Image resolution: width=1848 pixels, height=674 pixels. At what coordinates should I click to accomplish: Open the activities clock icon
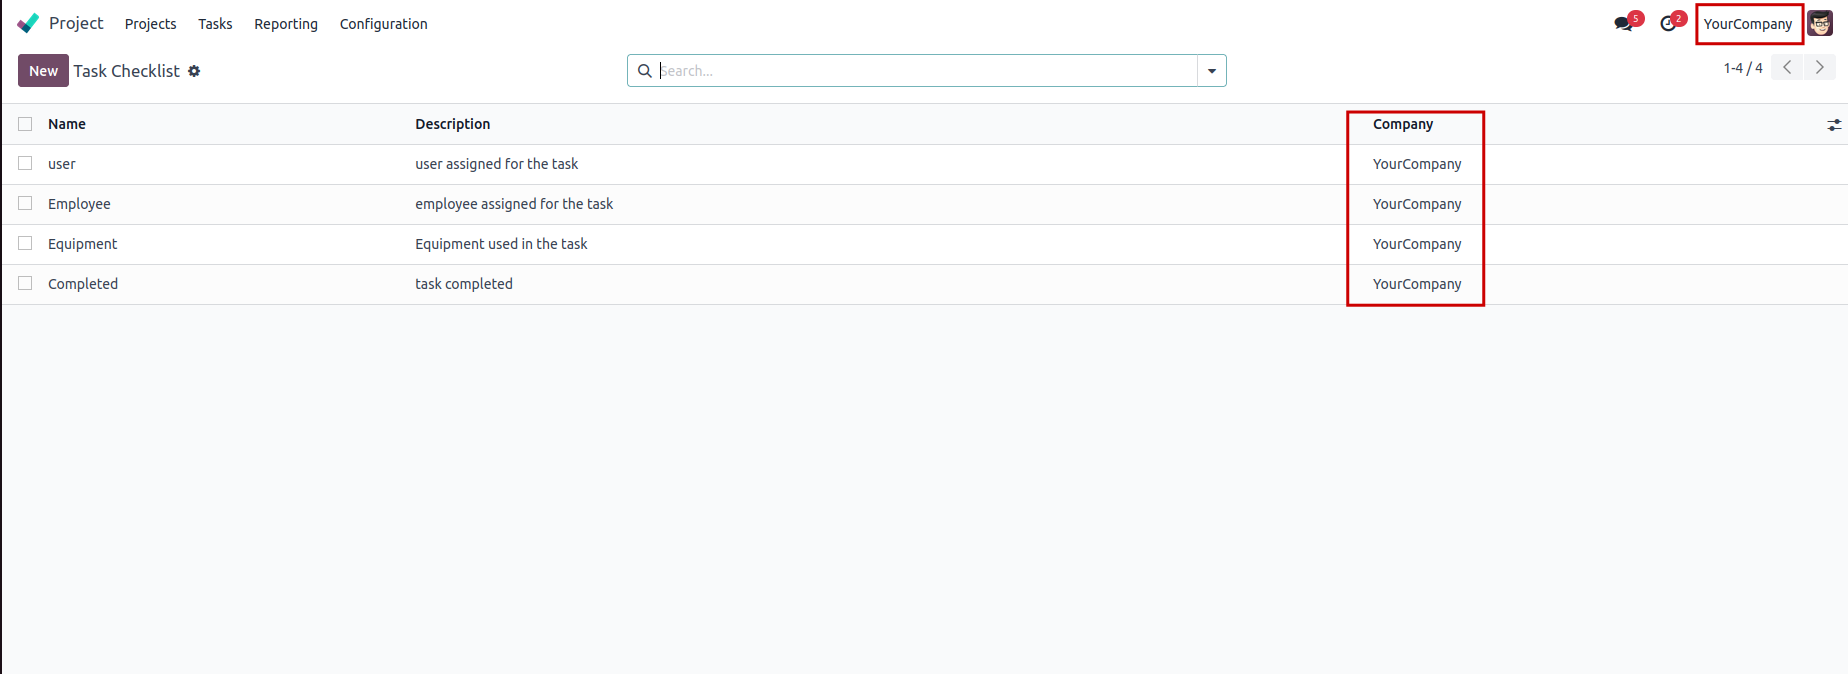point(1668,23)
